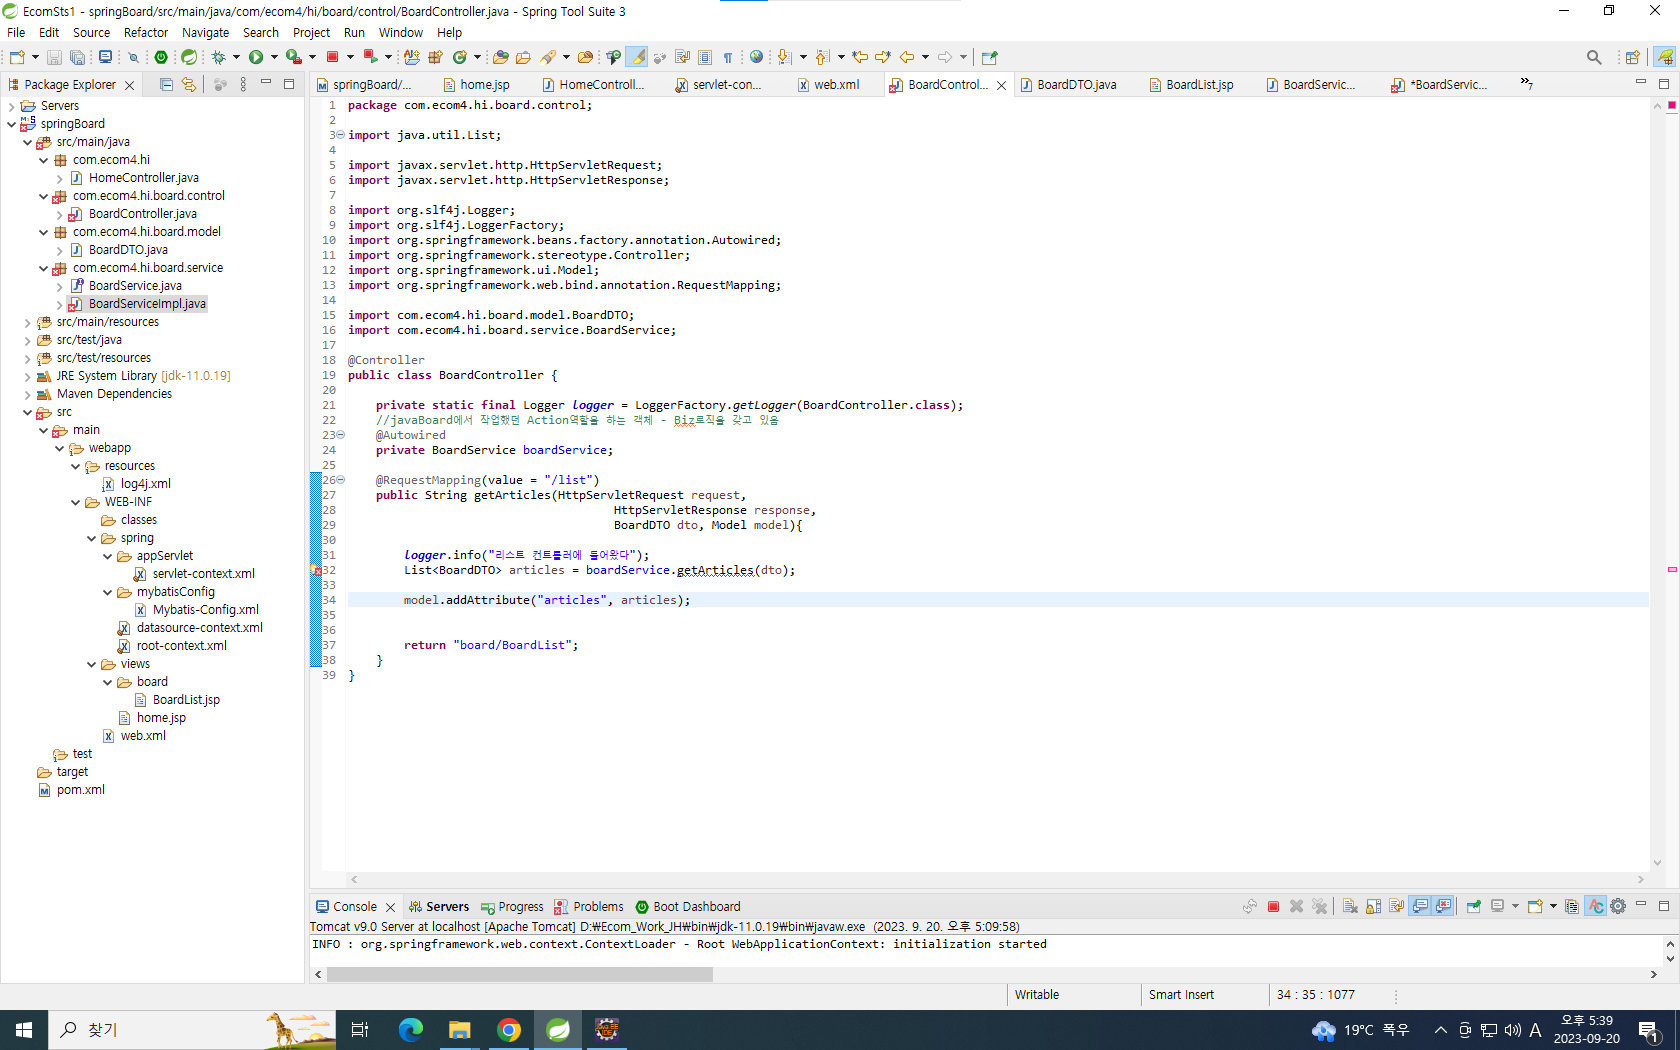
Task: Collapse the WEB-INF folder
Action: [x=75, y=502]
